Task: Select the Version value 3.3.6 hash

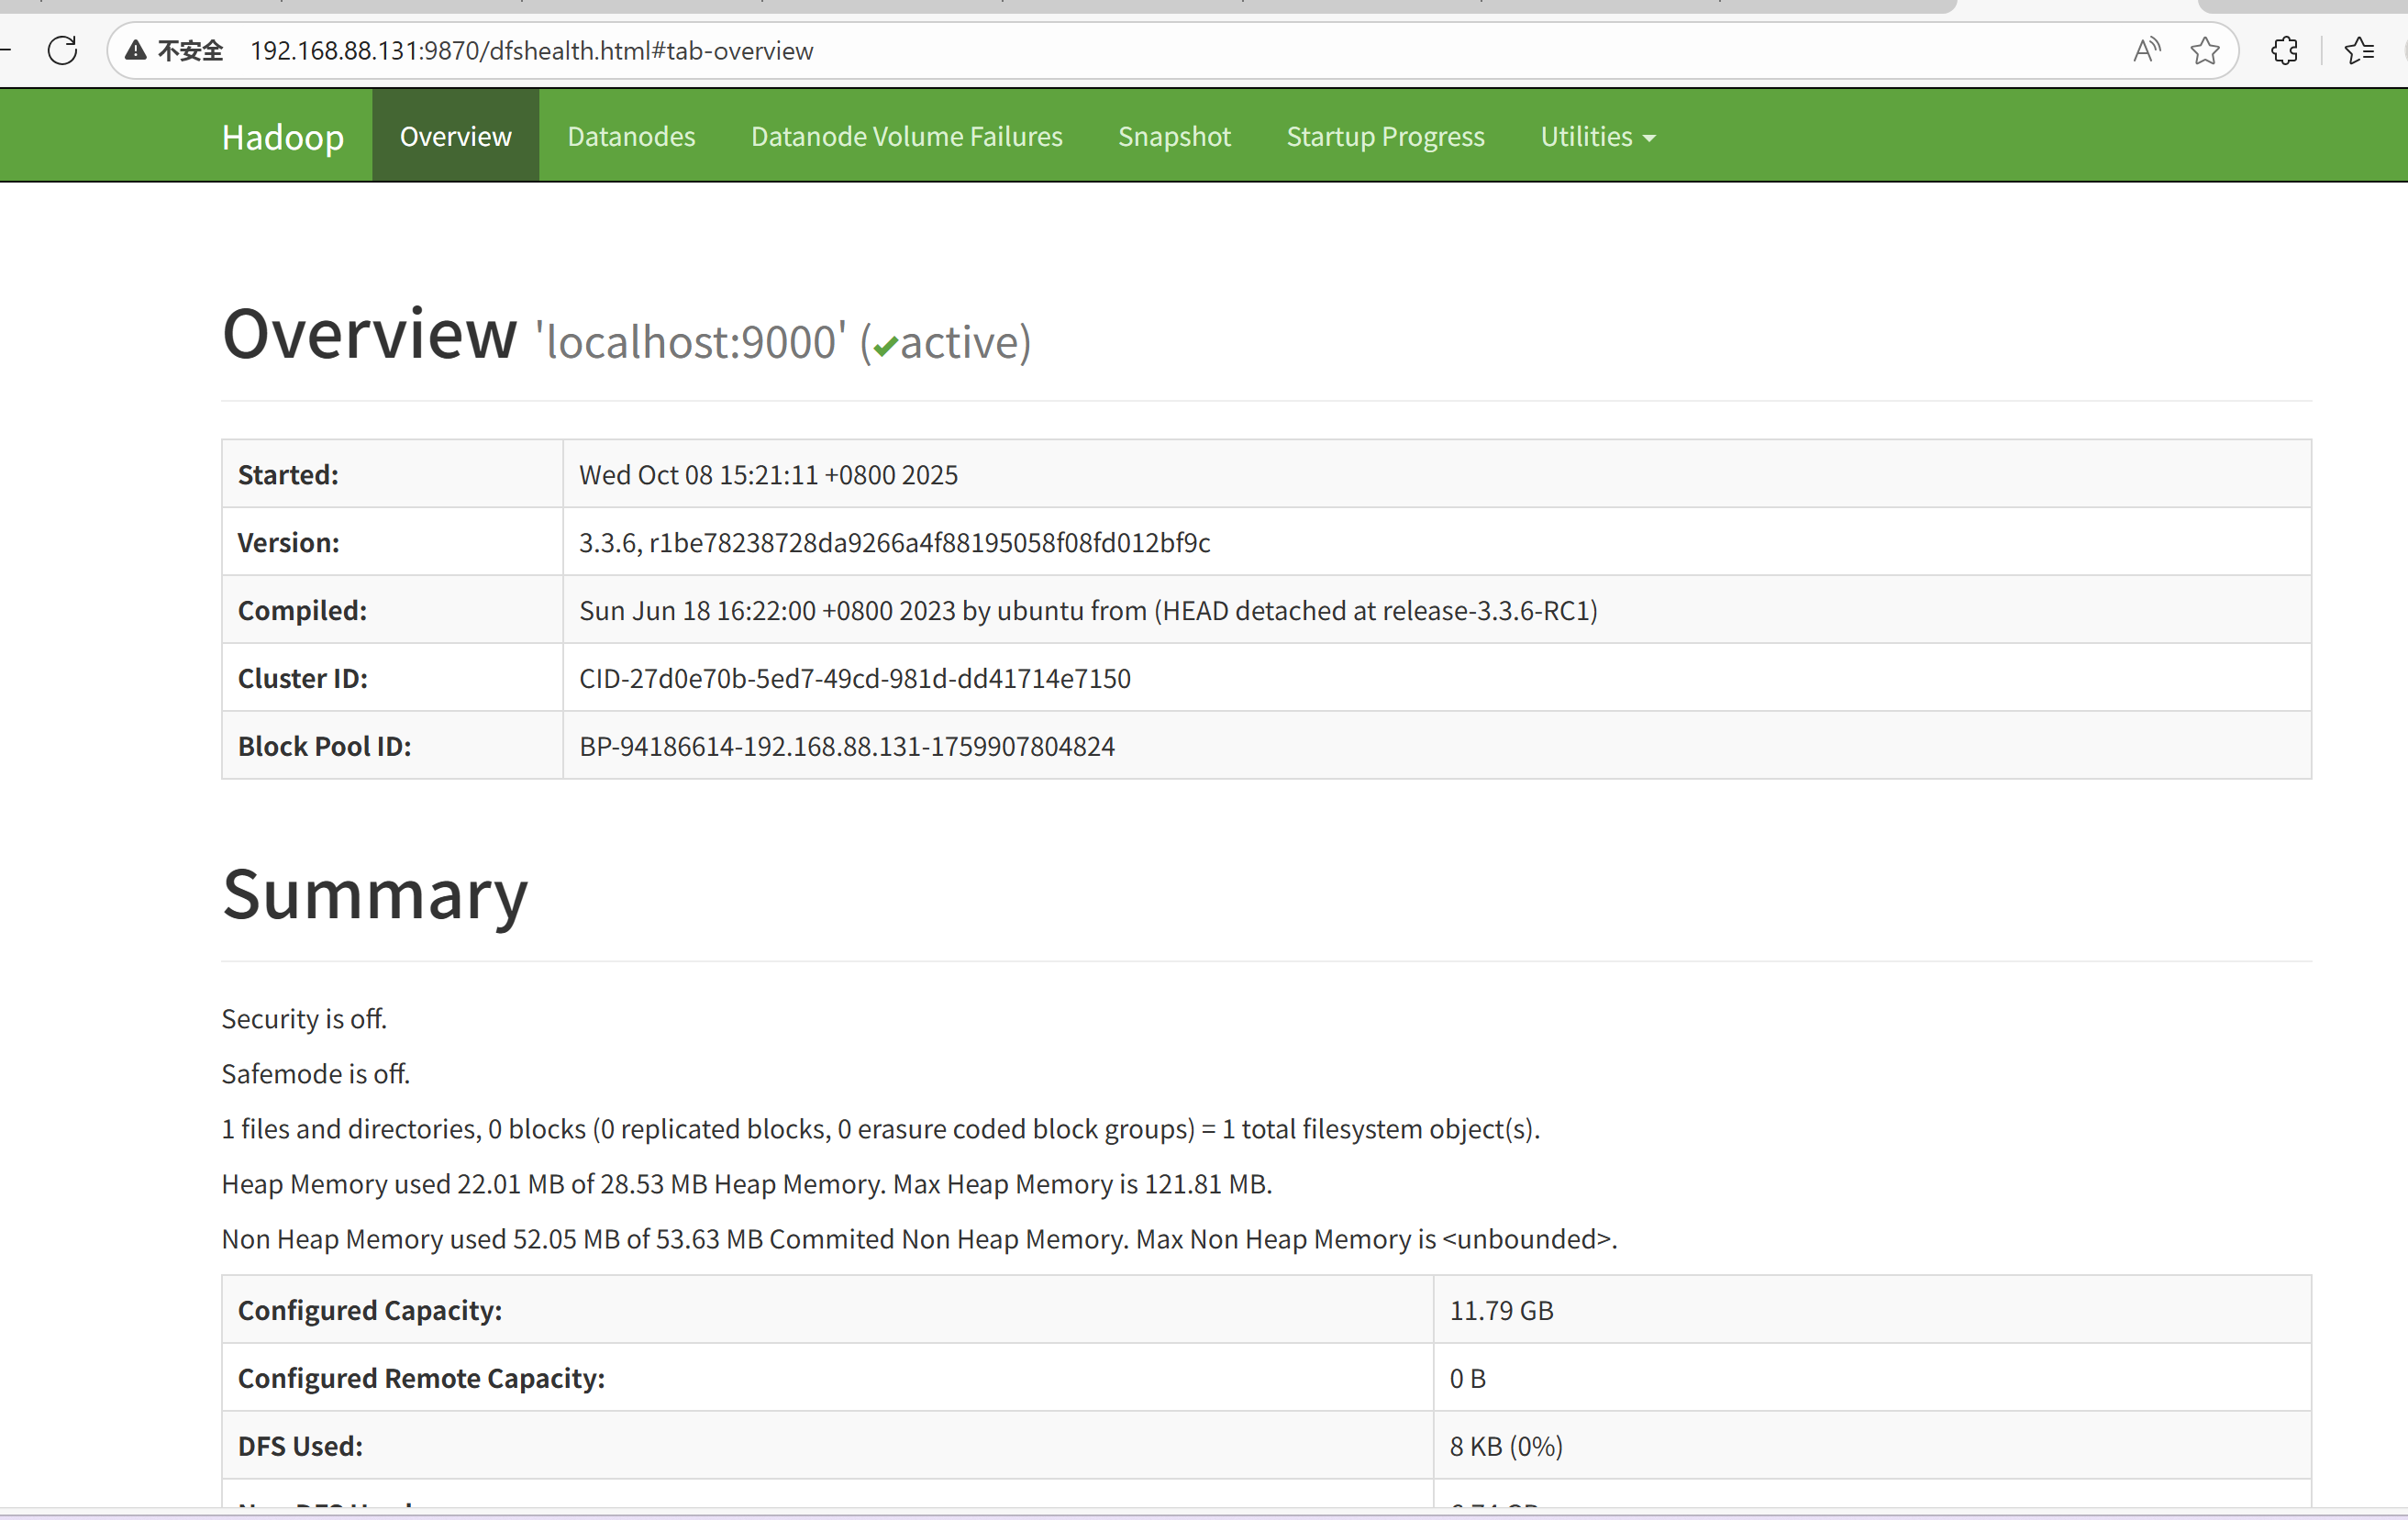Action: click(894, 542)
